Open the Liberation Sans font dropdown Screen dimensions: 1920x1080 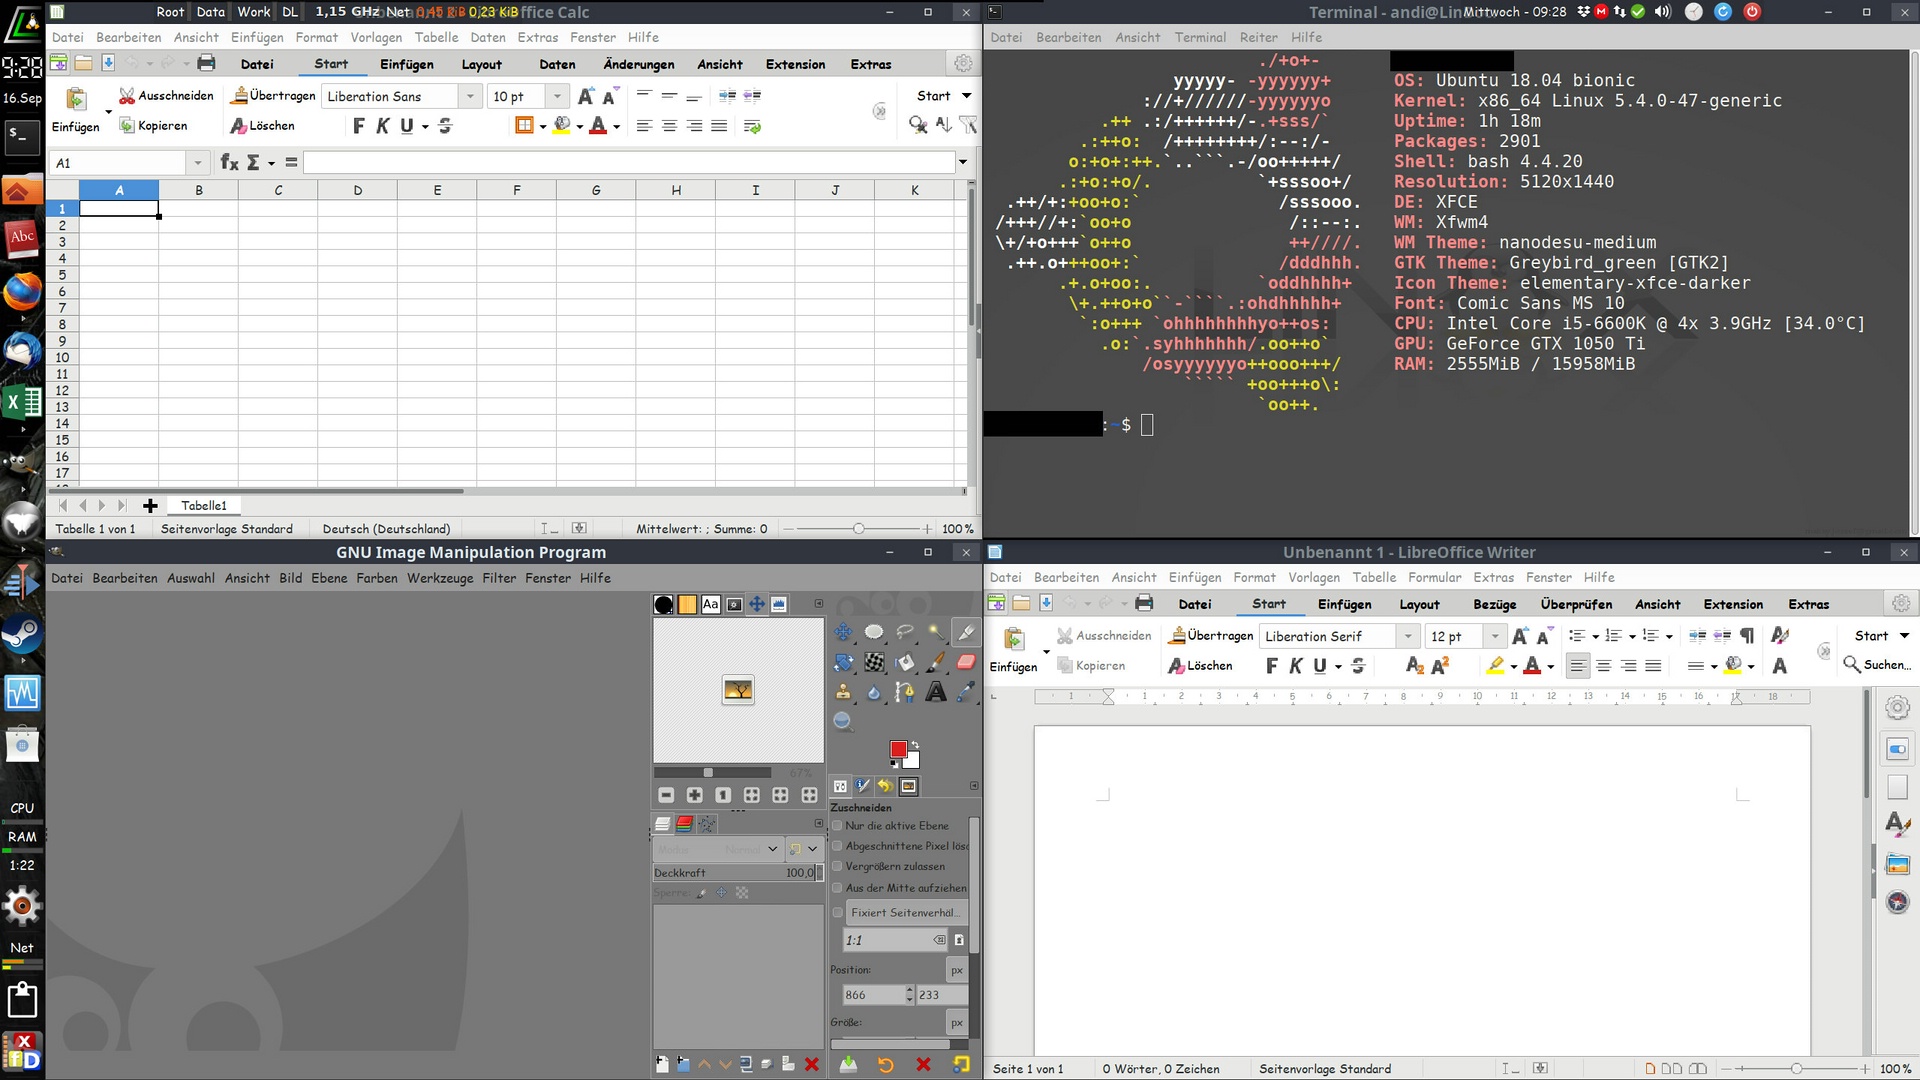tap(470, 96)
